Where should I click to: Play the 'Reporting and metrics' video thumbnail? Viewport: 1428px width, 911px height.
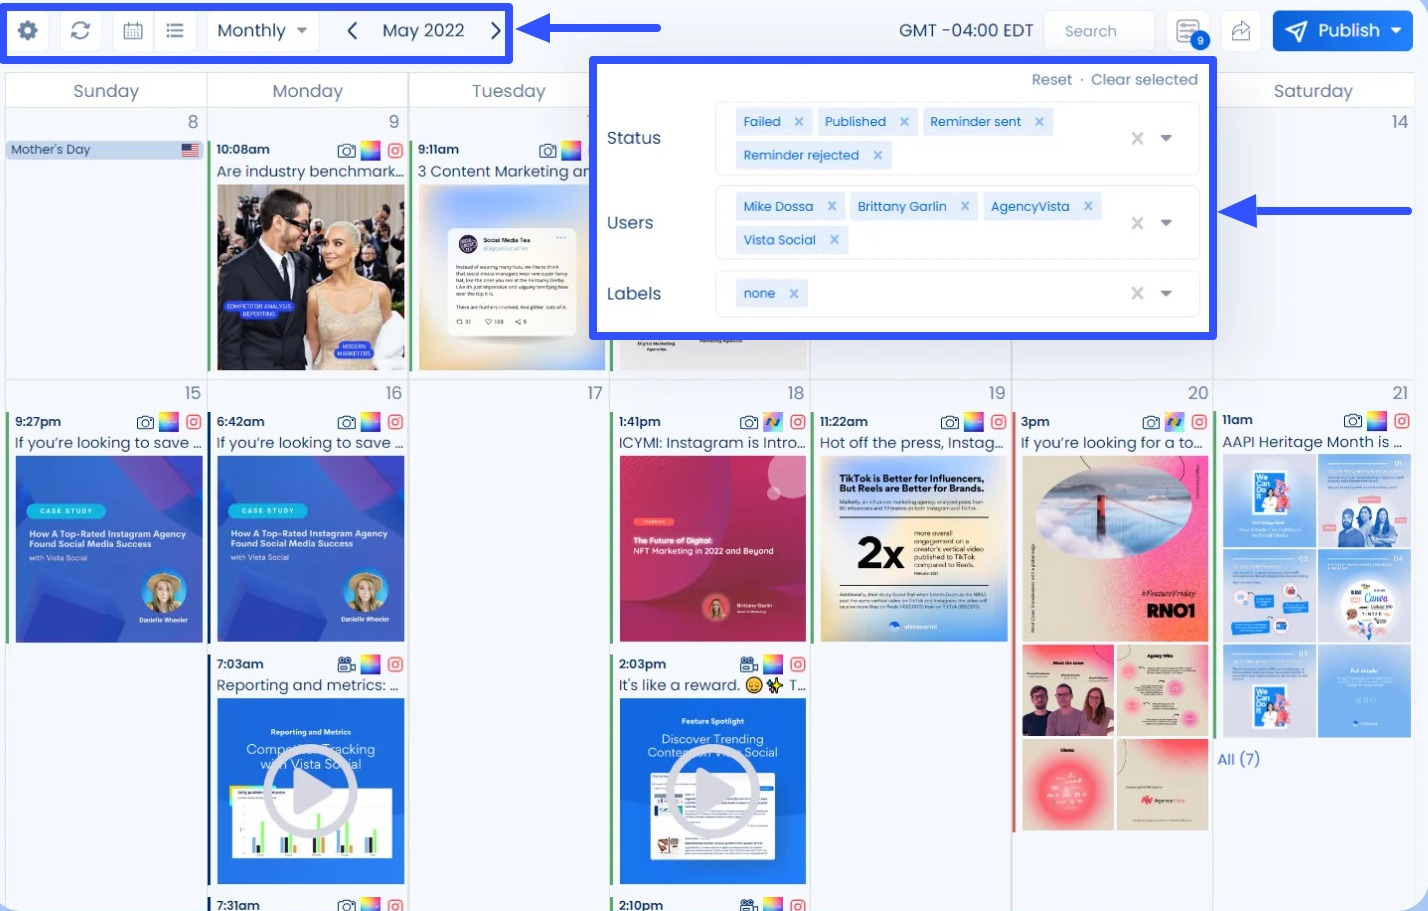(310, 790)
